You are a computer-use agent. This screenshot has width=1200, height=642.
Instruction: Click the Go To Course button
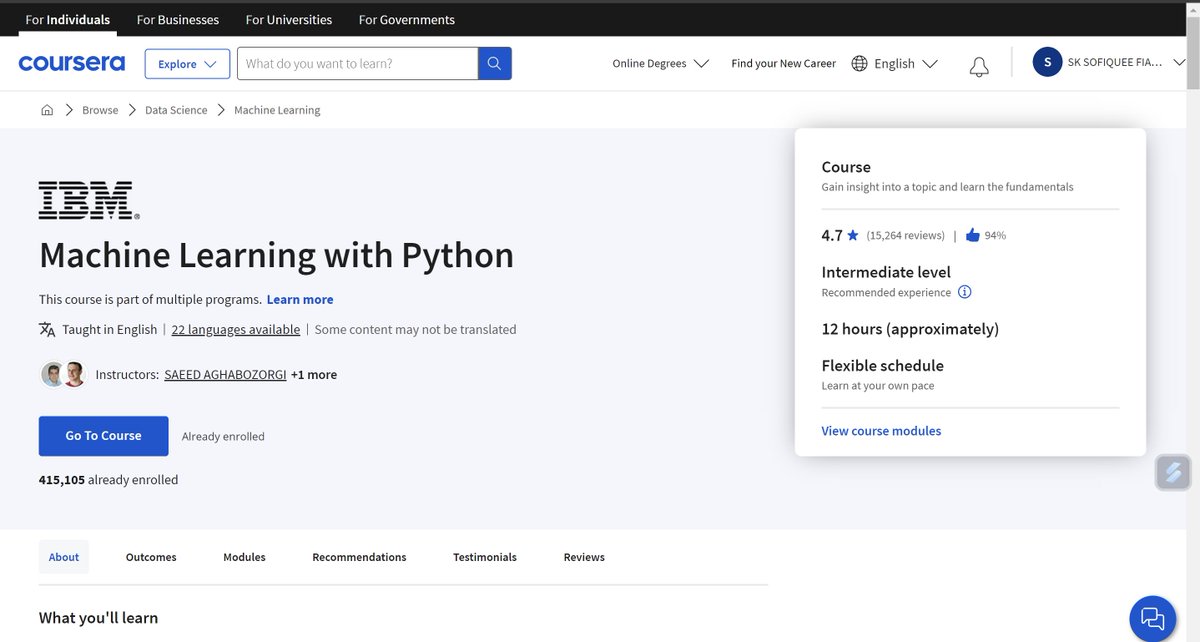(103, 436)
